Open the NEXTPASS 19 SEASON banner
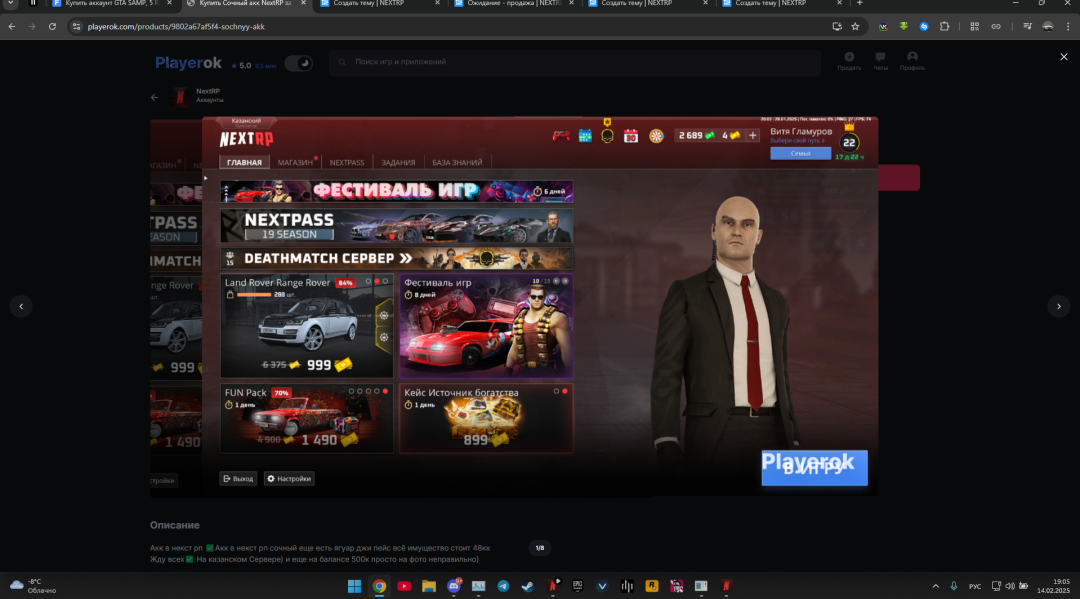Viewport: 1080px width, 599px height. tap(397, 226)
